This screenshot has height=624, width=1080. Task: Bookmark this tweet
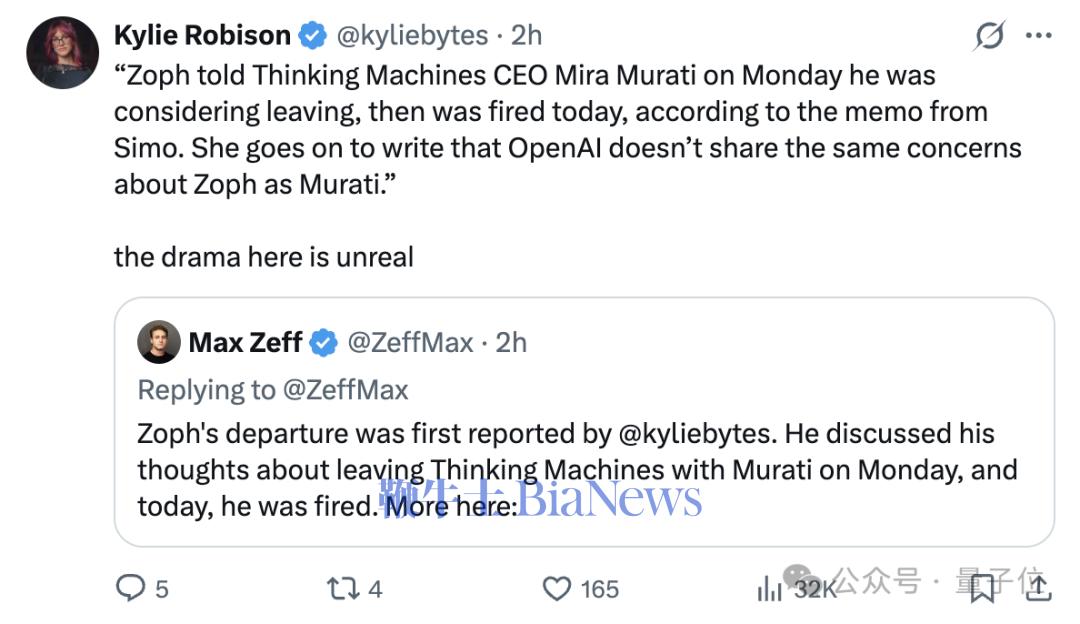[x=983, y=588]
